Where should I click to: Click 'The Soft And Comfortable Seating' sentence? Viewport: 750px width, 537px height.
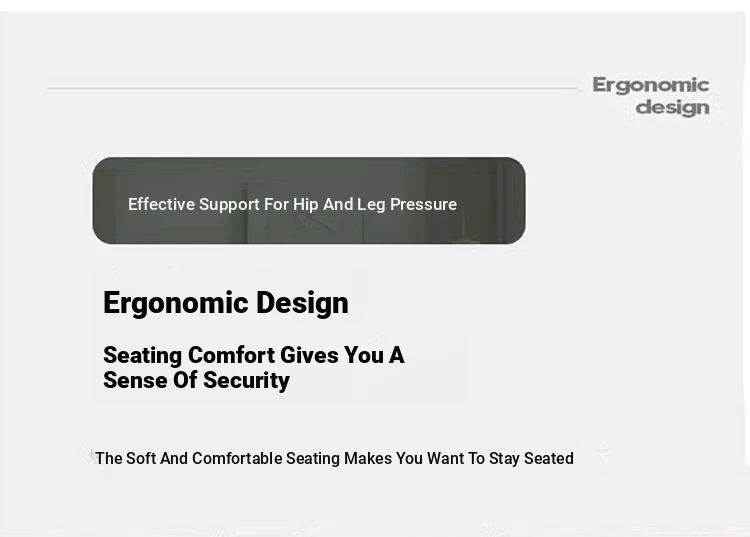[334, 458]
